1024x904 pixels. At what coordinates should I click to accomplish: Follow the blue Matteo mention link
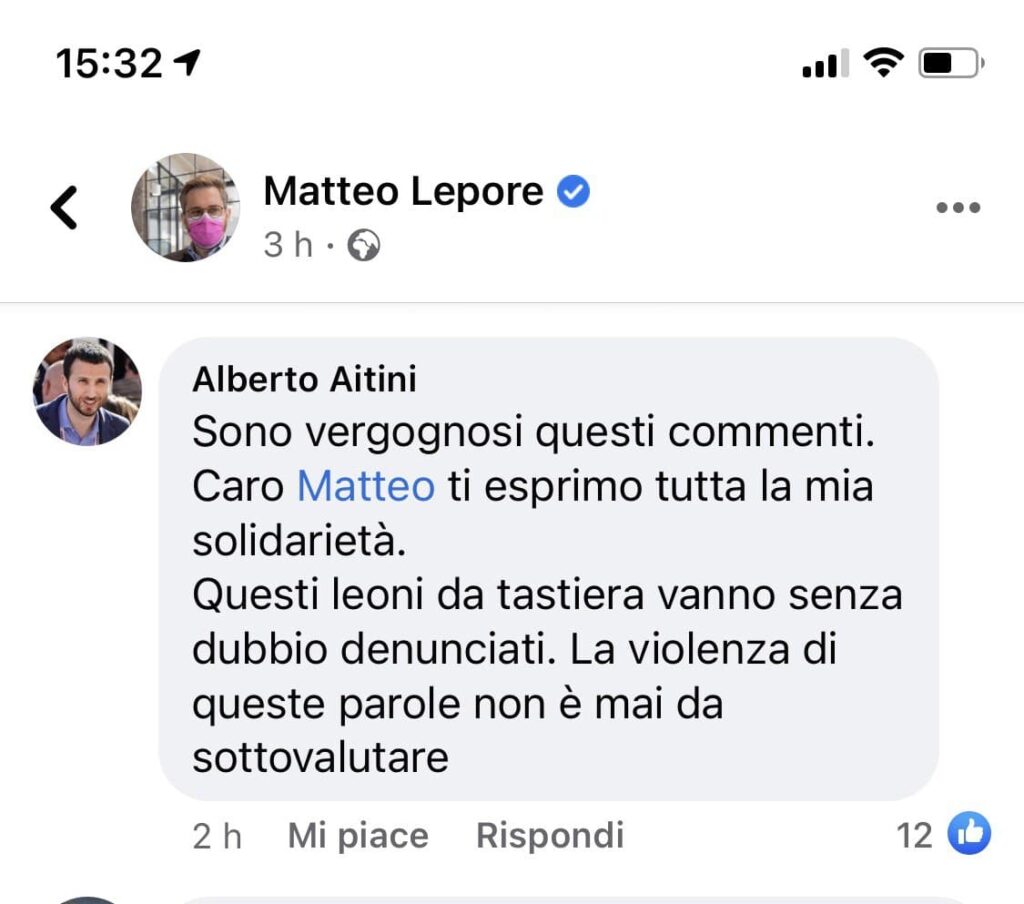(366, 486)
